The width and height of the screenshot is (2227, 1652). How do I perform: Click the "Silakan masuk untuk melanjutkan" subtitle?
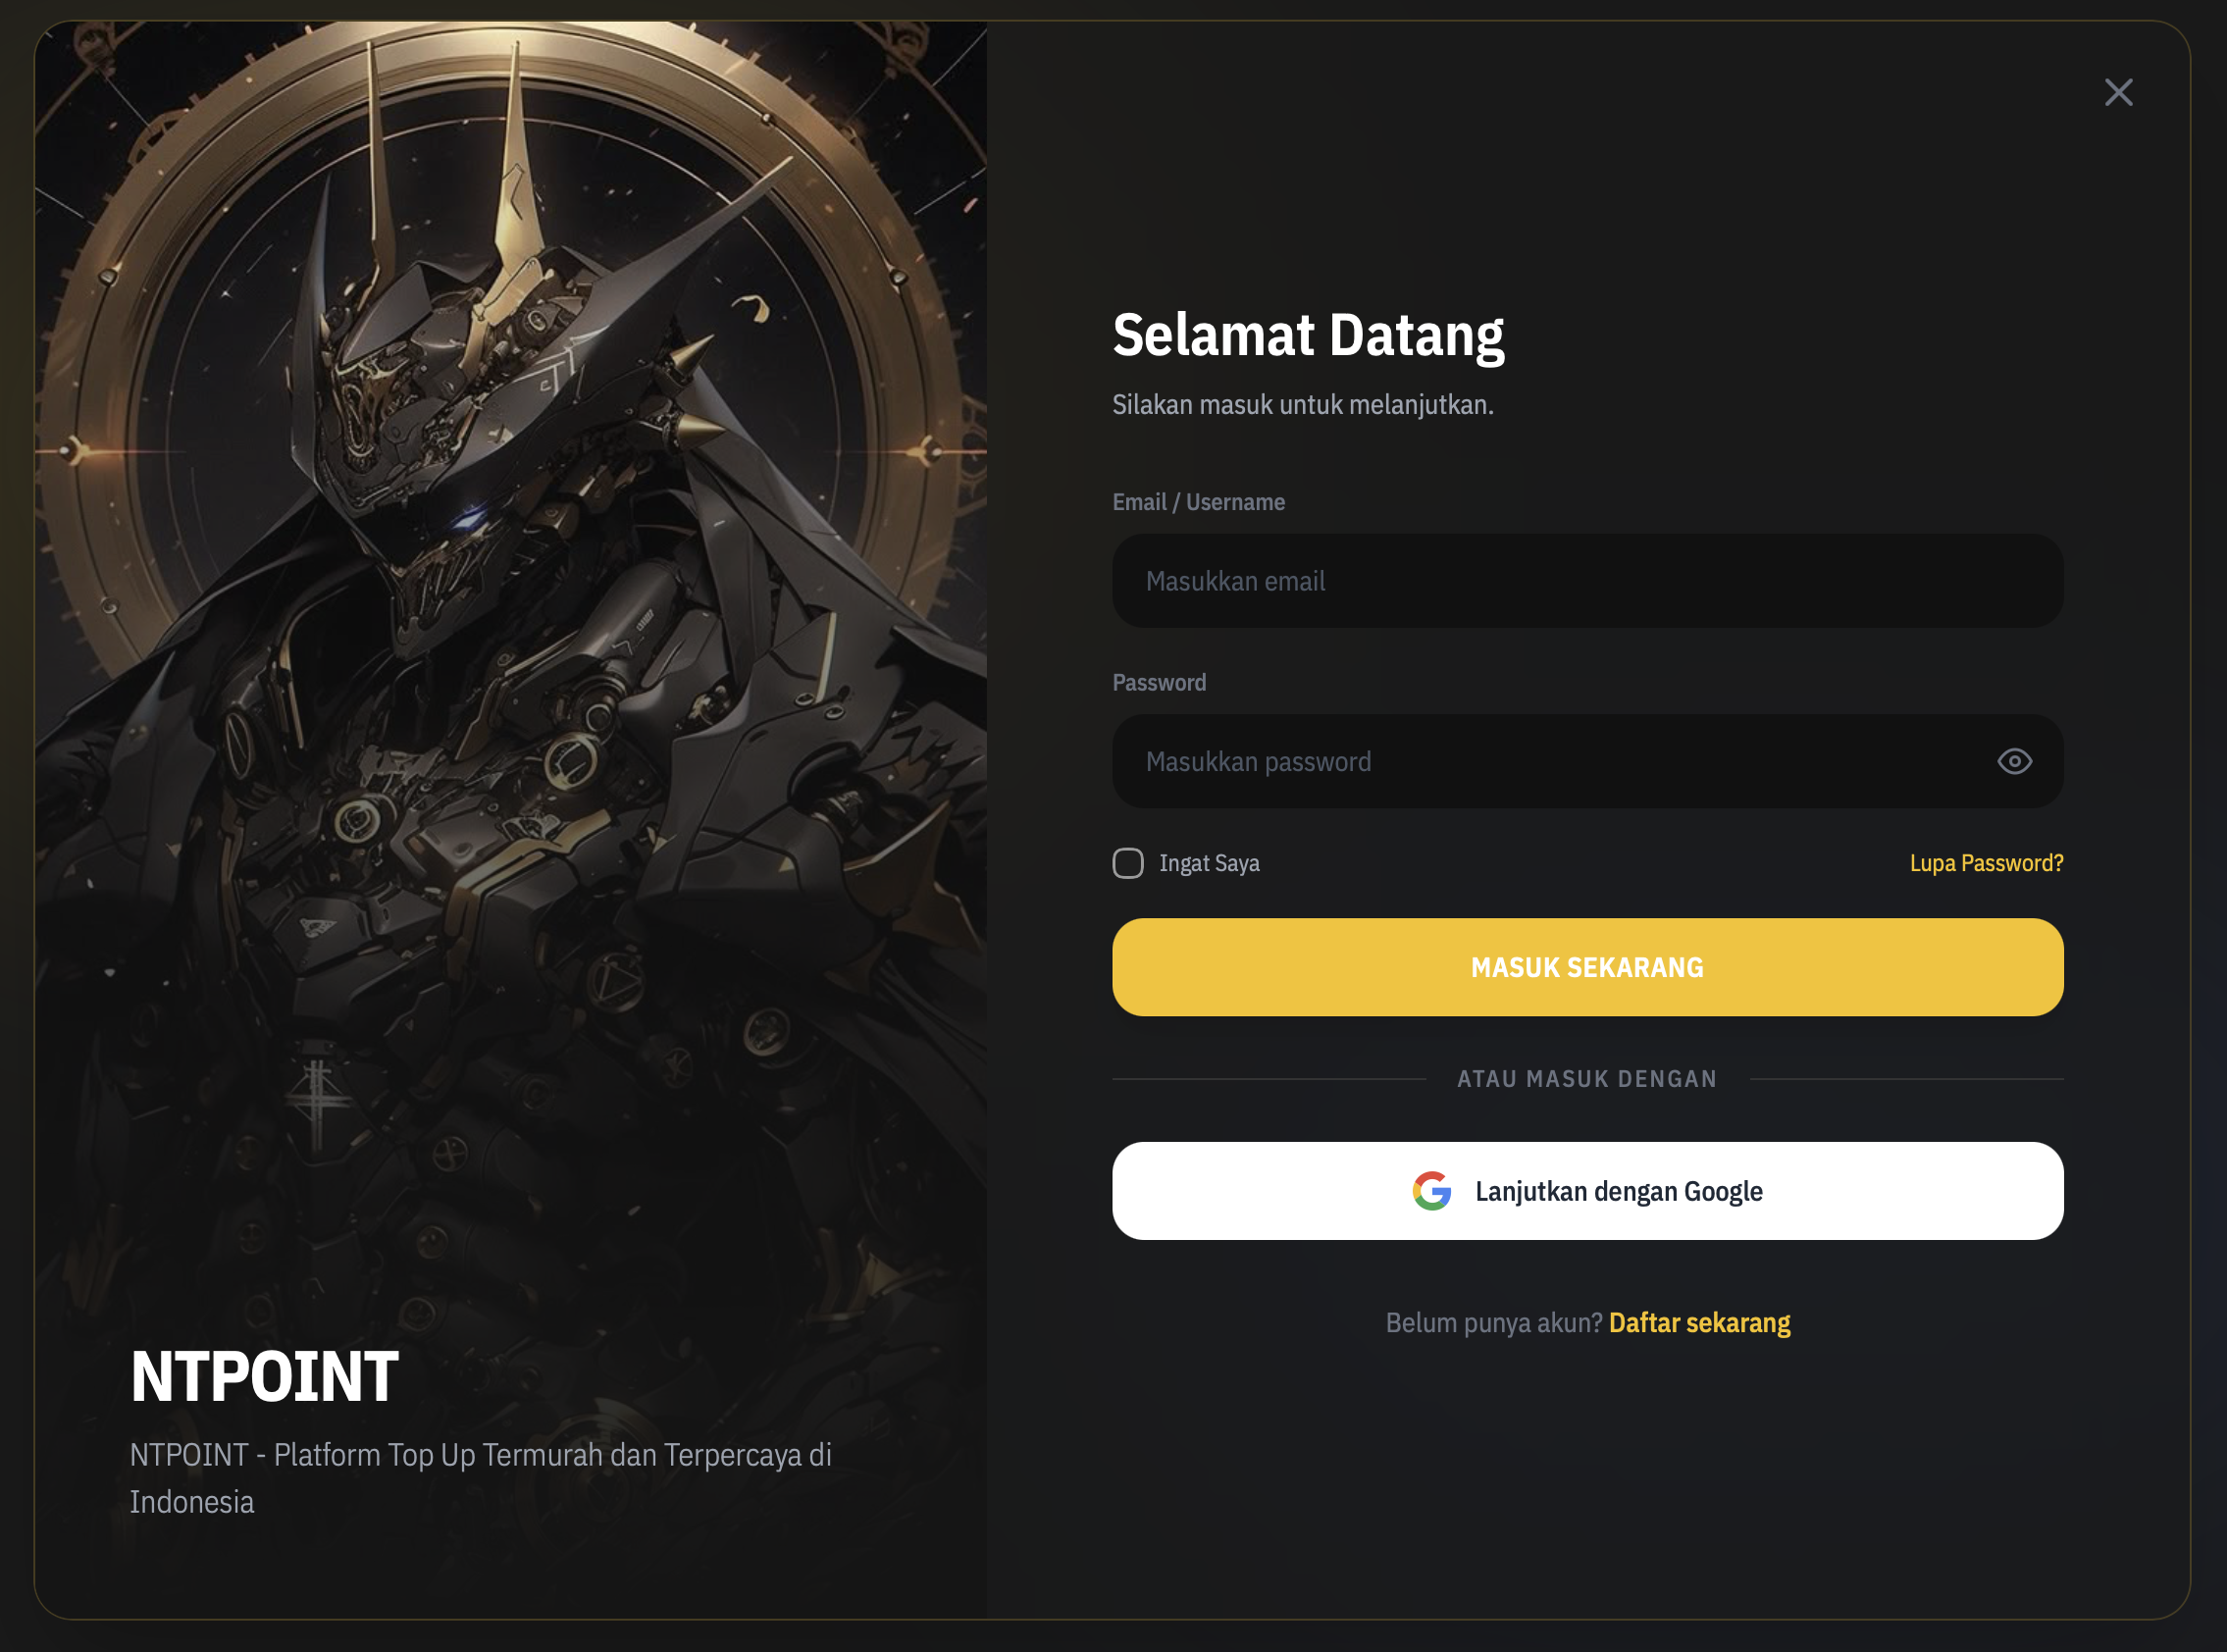pyautogui.click(x=1302, y=405)
